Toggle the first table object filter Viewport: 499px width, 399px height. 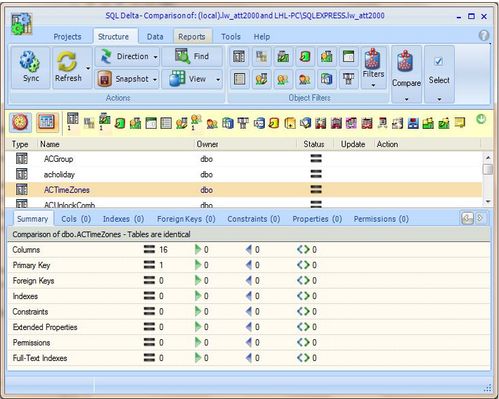[x=239, y=57]
